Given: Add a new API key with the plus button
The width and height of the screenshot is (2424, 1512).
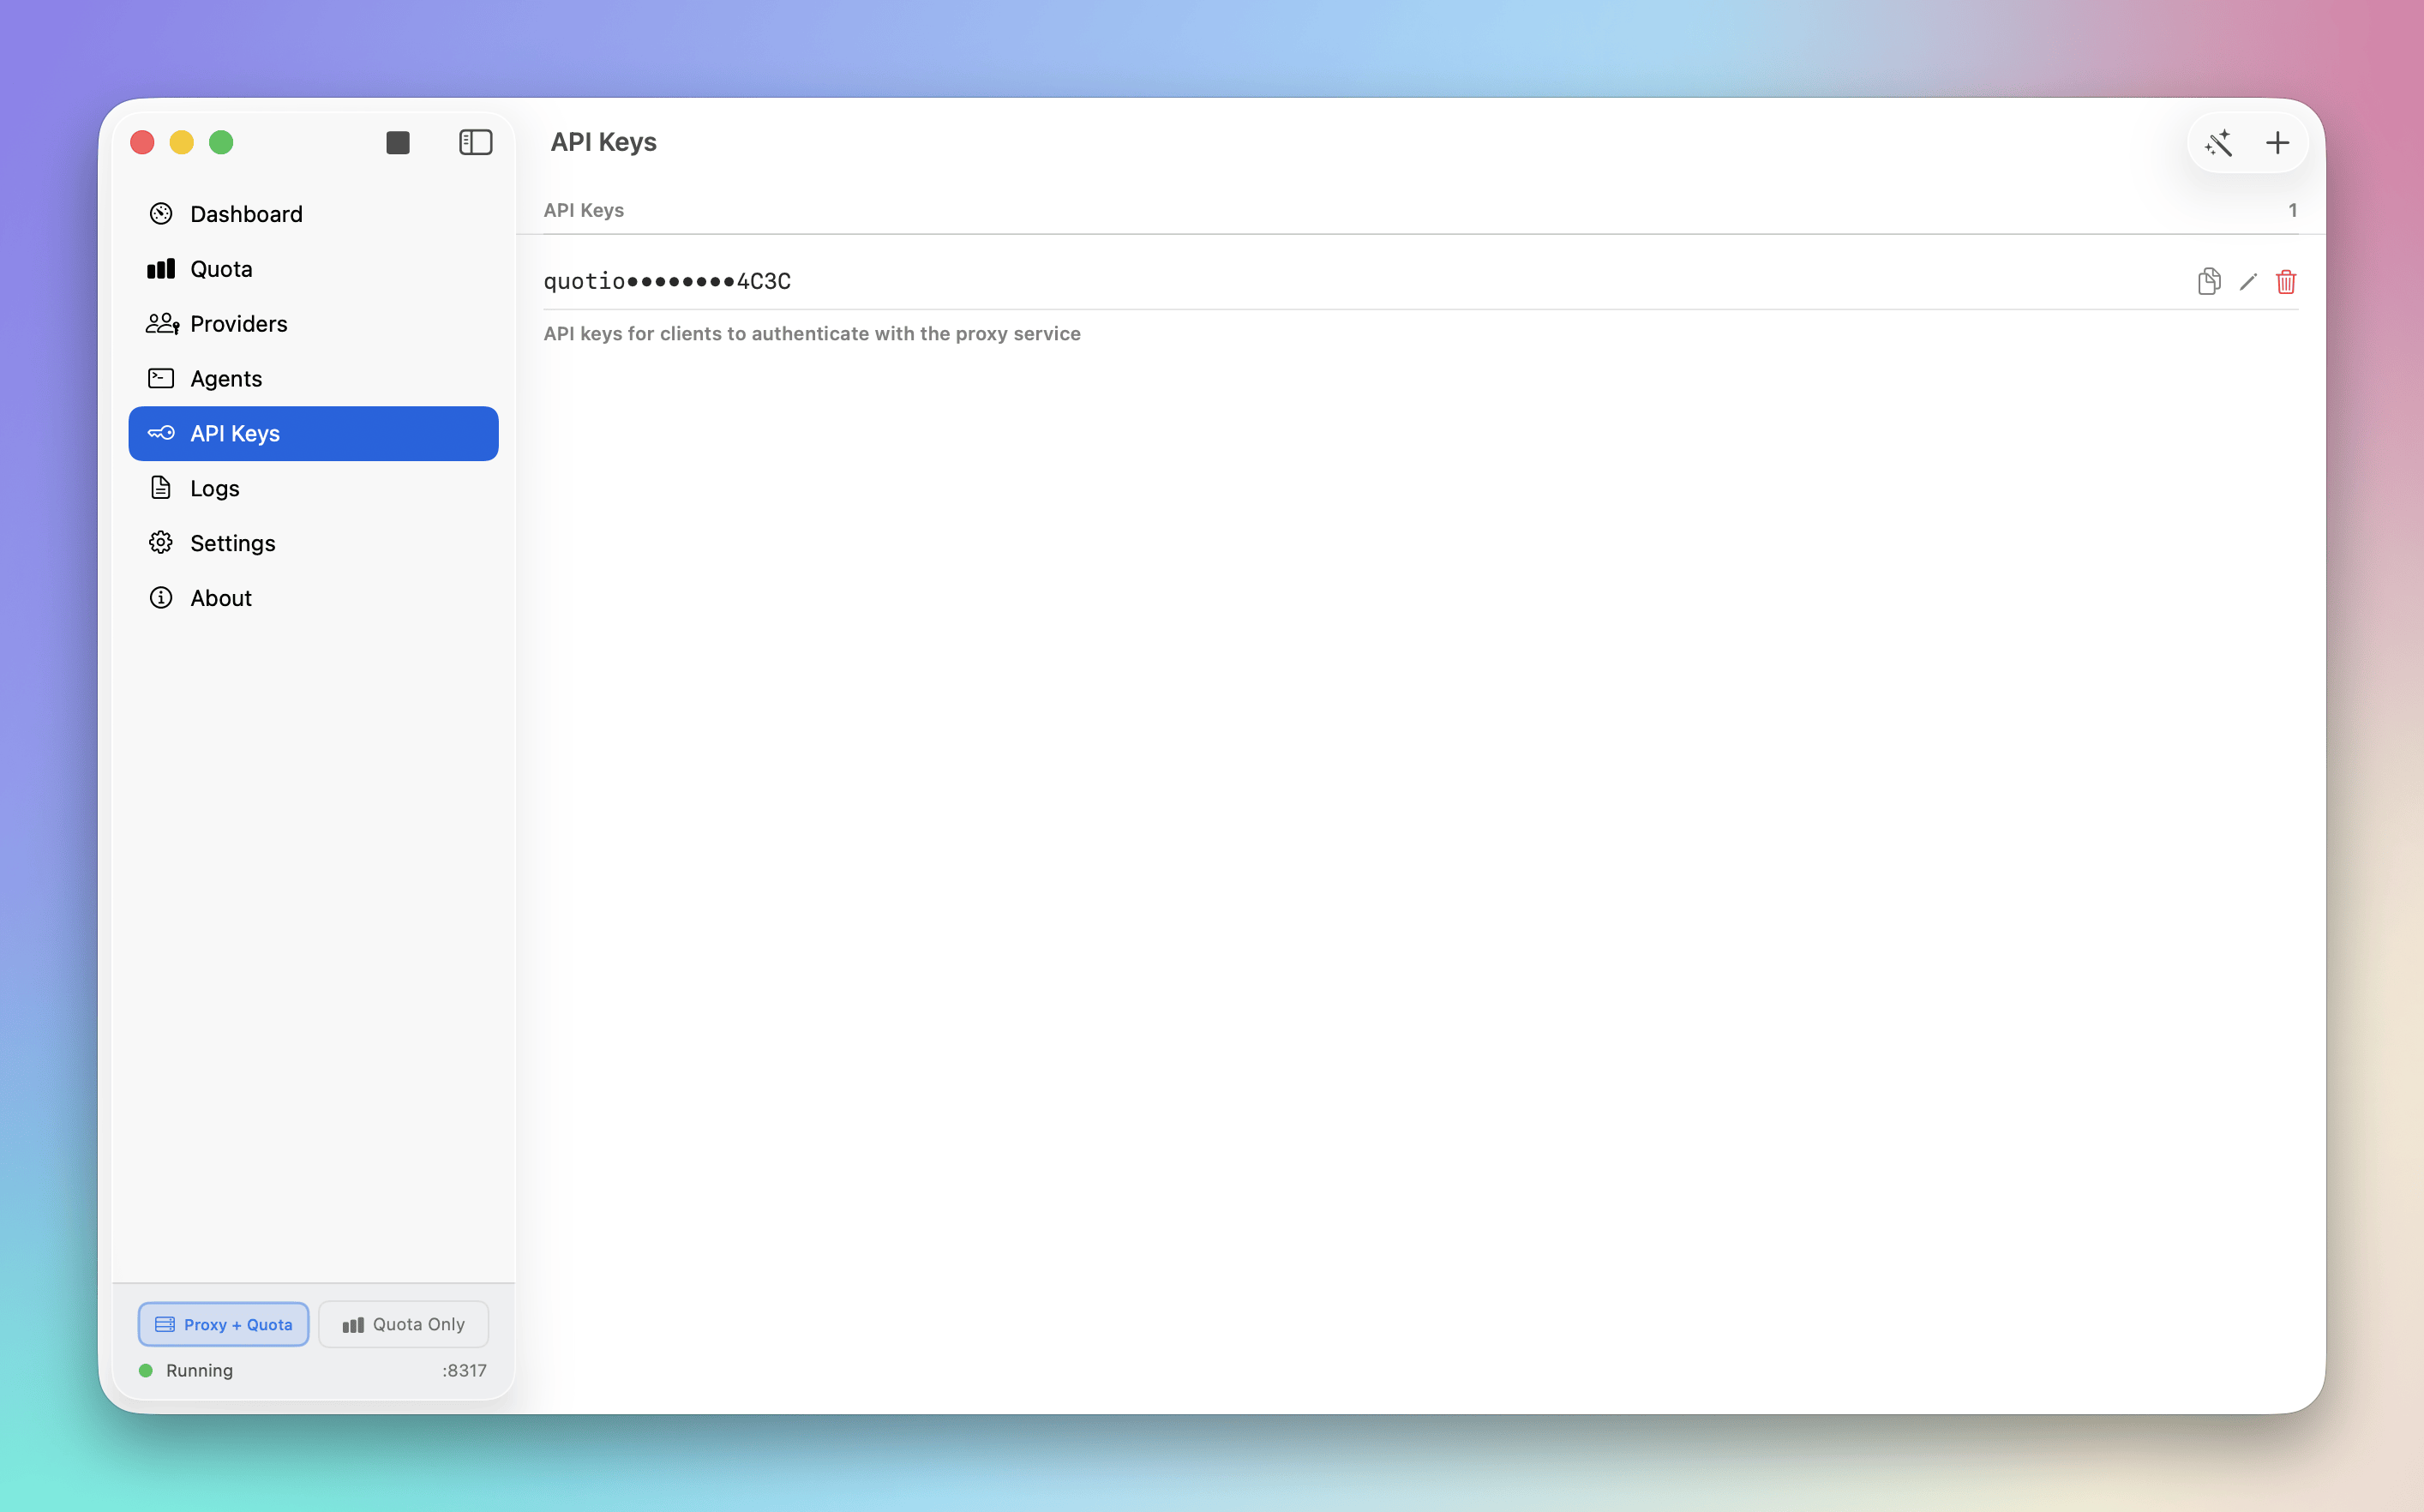Looking at the screenshot, I should click(2277, 143).
